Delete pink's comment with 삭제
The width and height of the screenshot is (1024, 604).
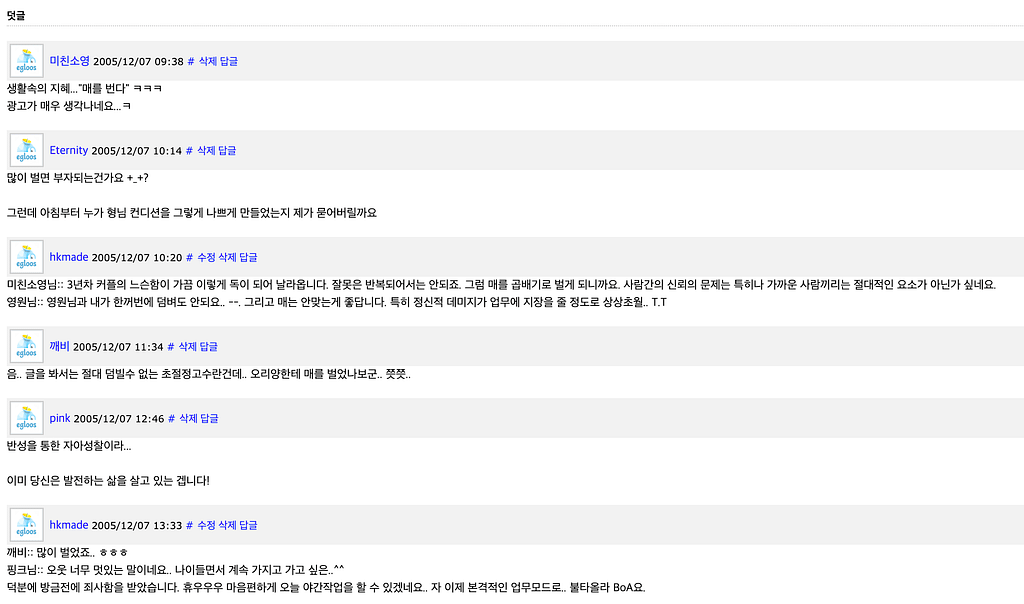188,418
